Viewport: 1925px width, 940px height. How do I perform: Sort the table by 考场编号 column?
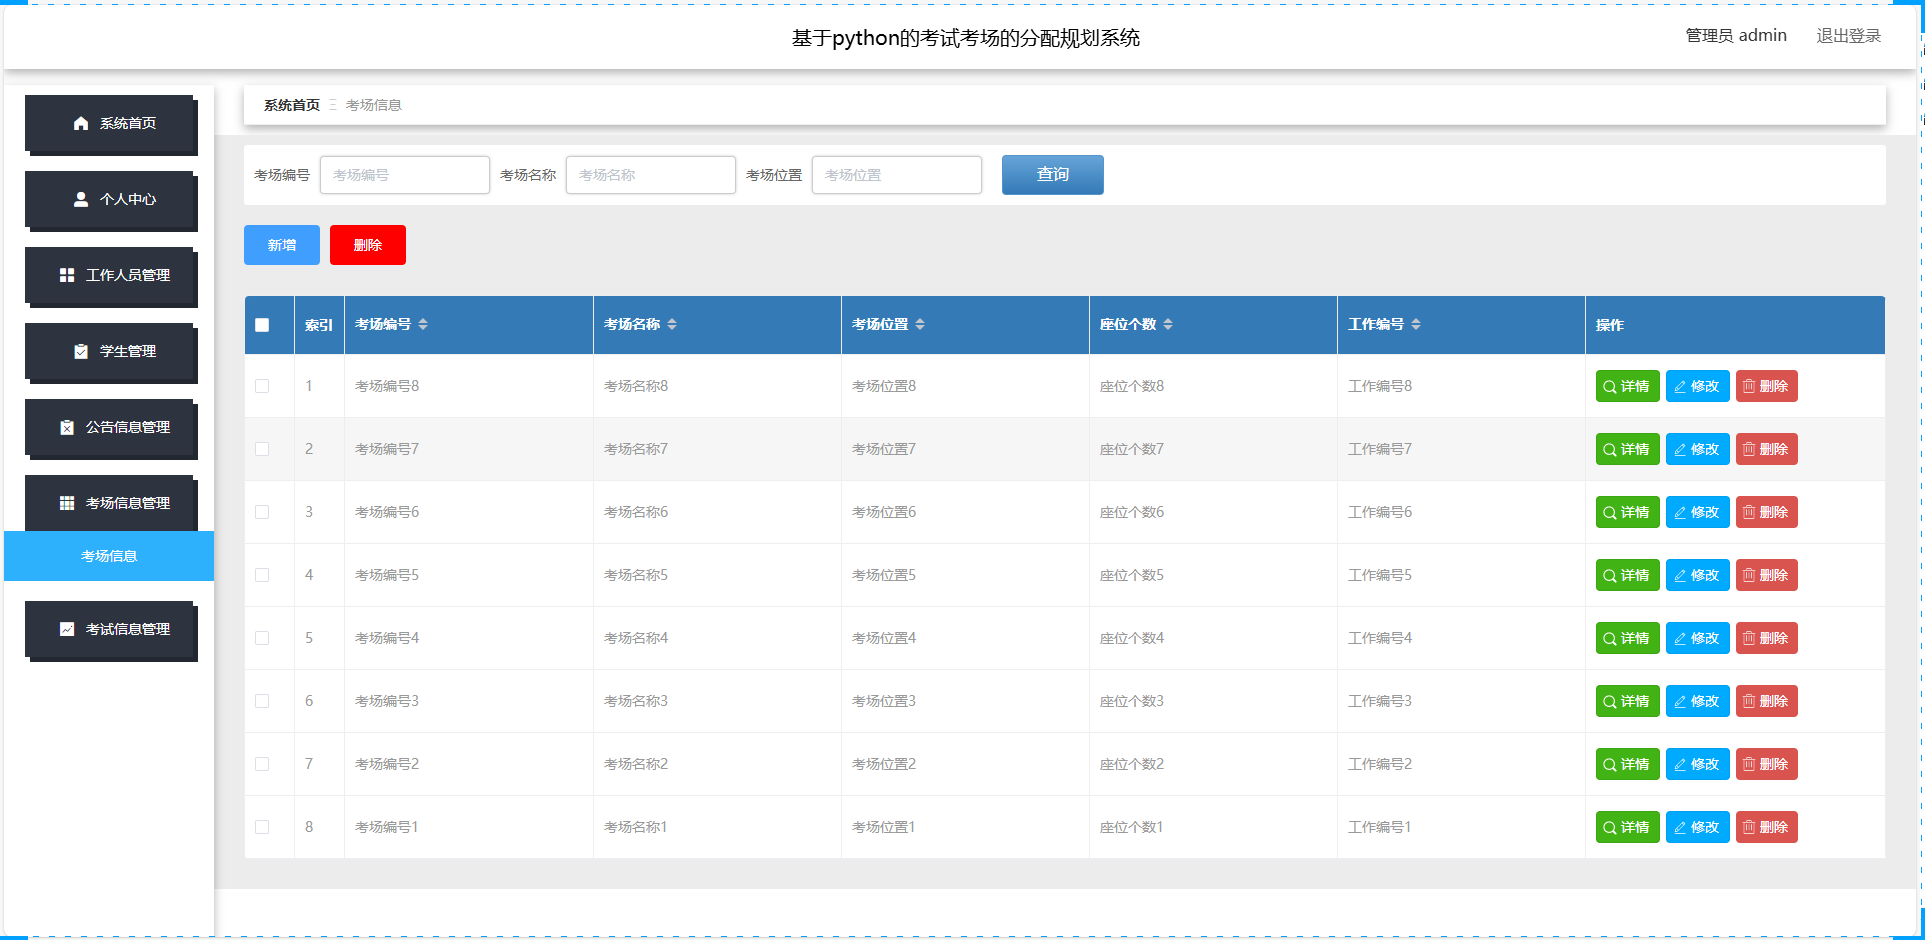[x=423, y=324]
